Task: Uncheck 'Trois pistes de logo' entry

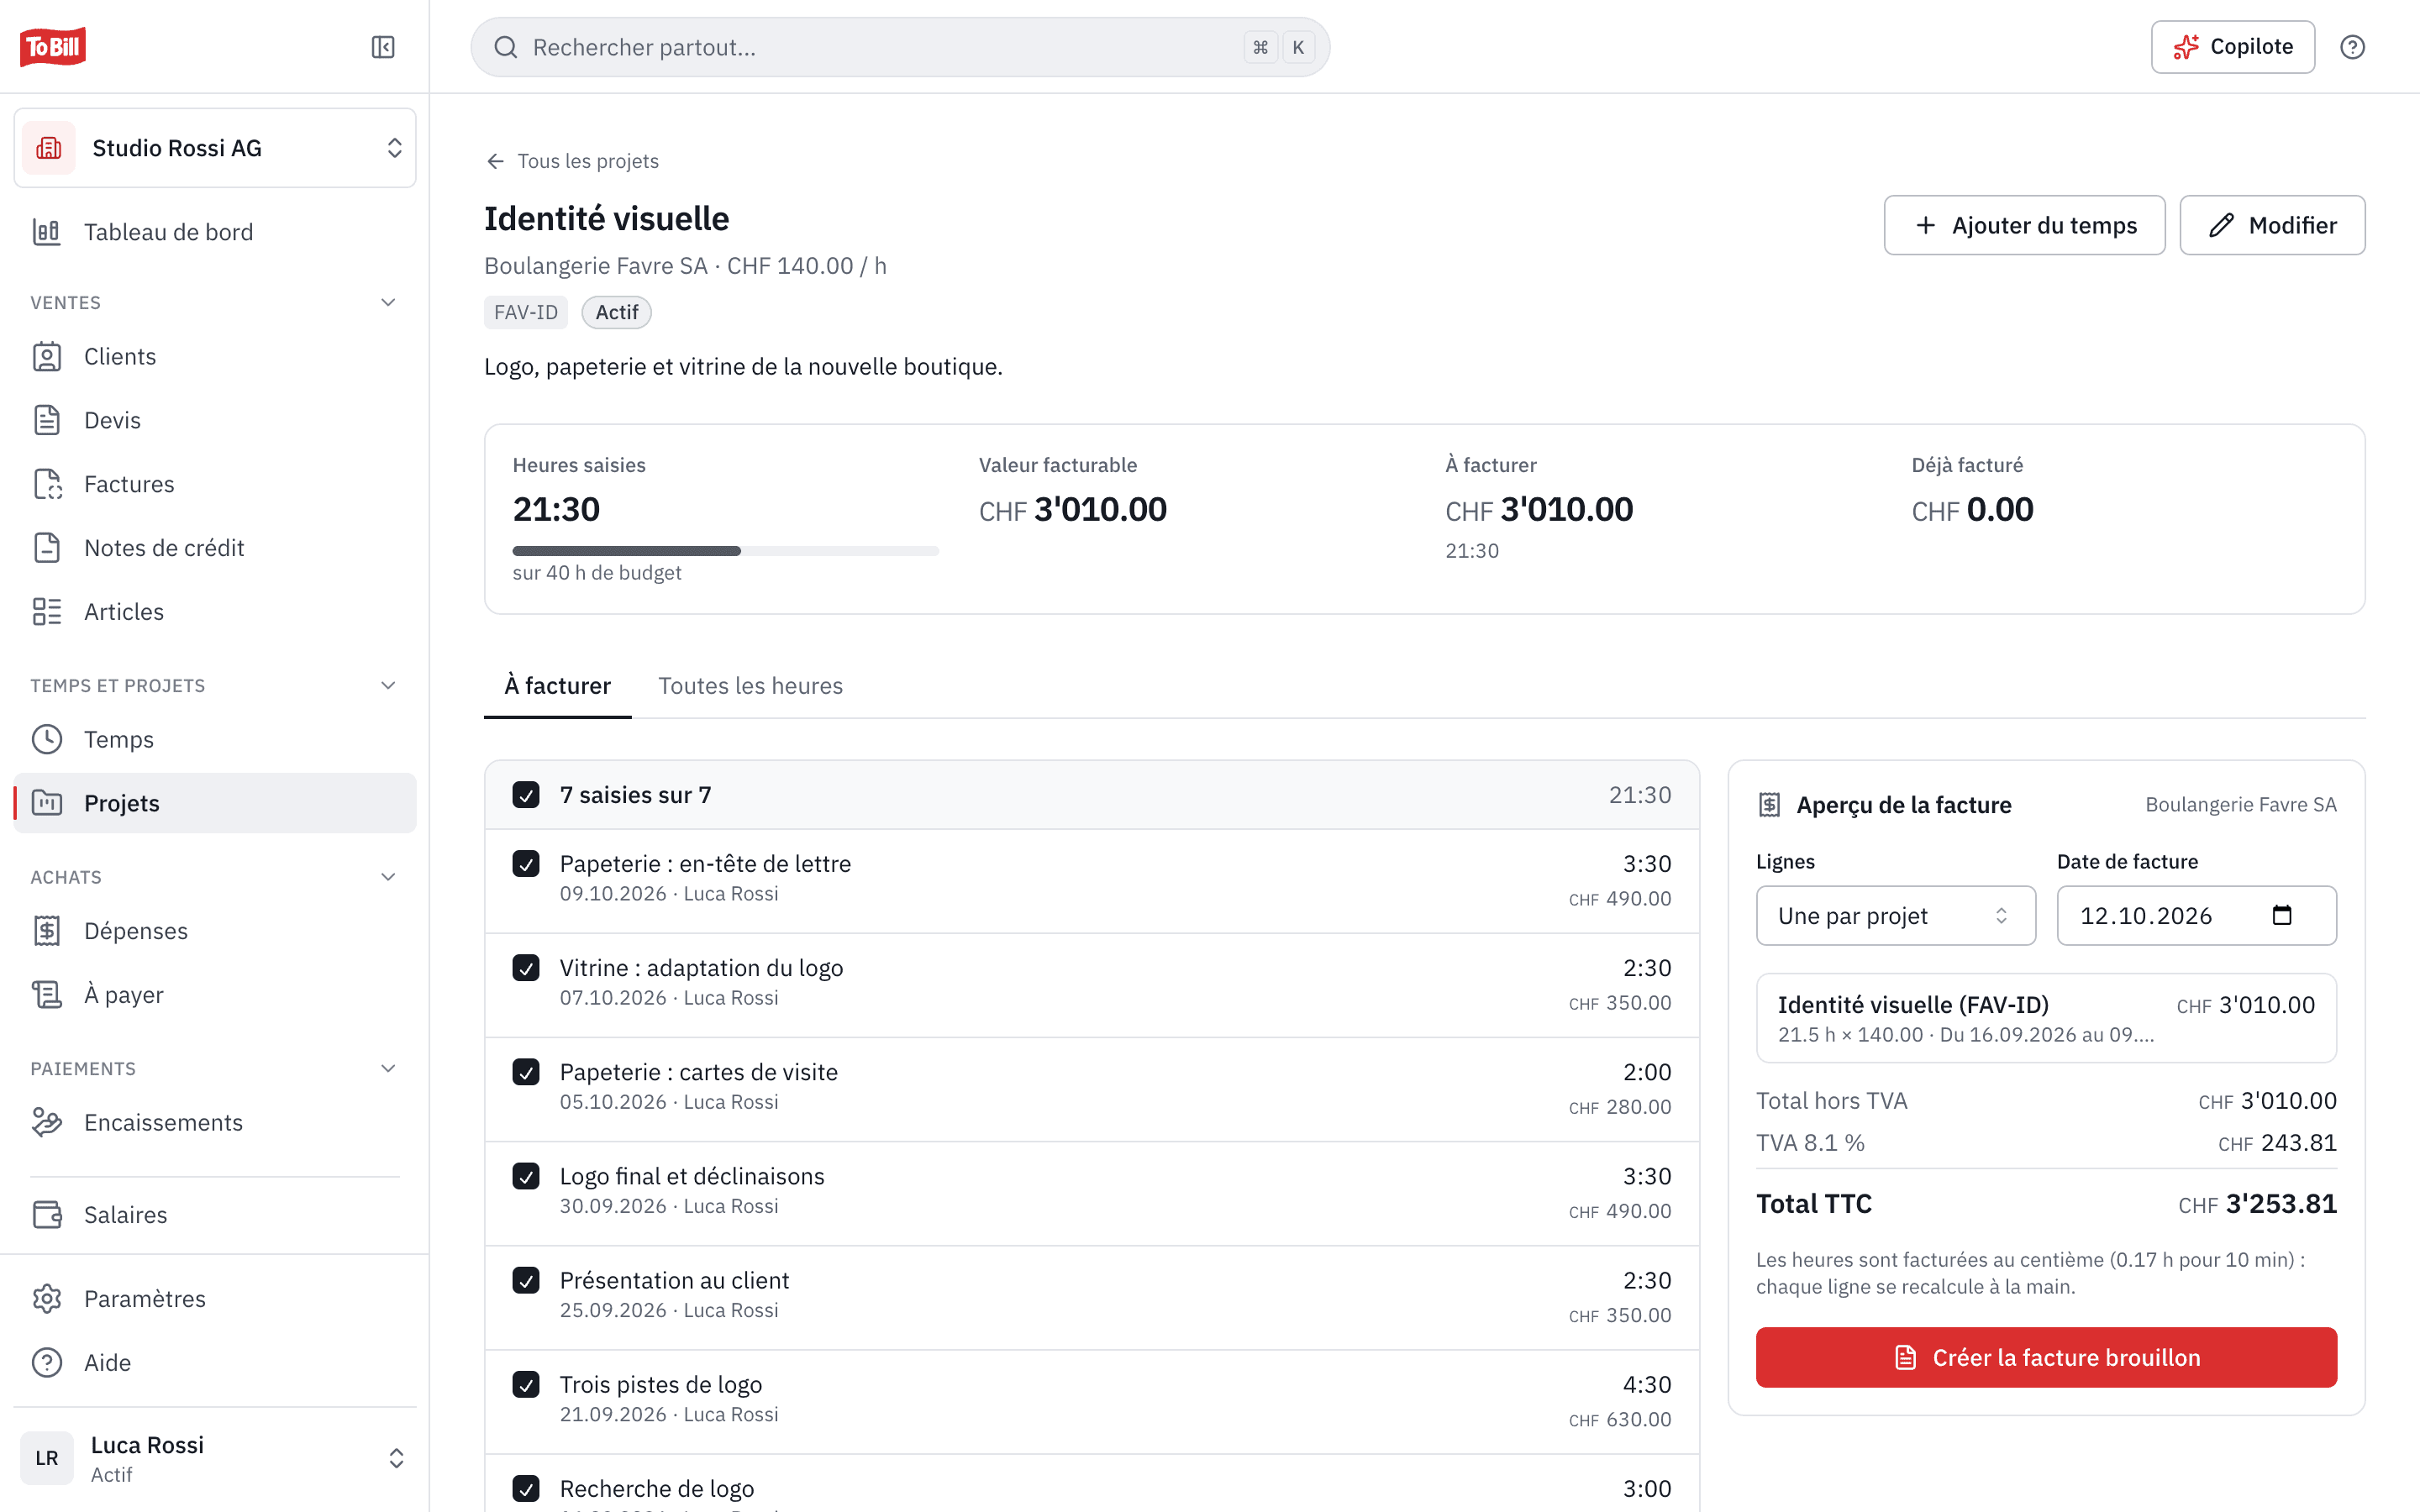Action: click(526, 1385)
